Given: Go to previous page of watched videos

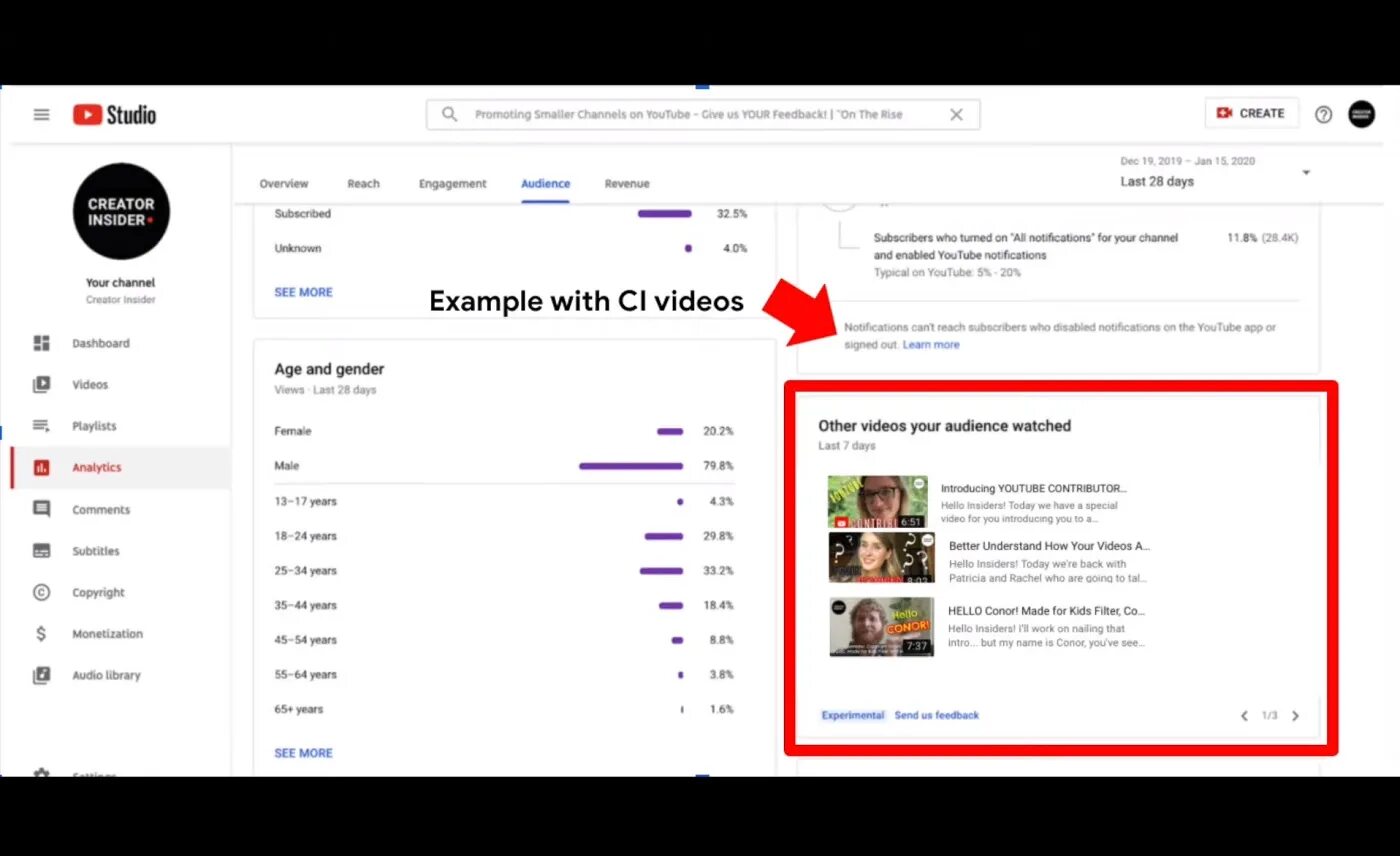Looking at the screenshot, I should click(x=1244, y=716).
